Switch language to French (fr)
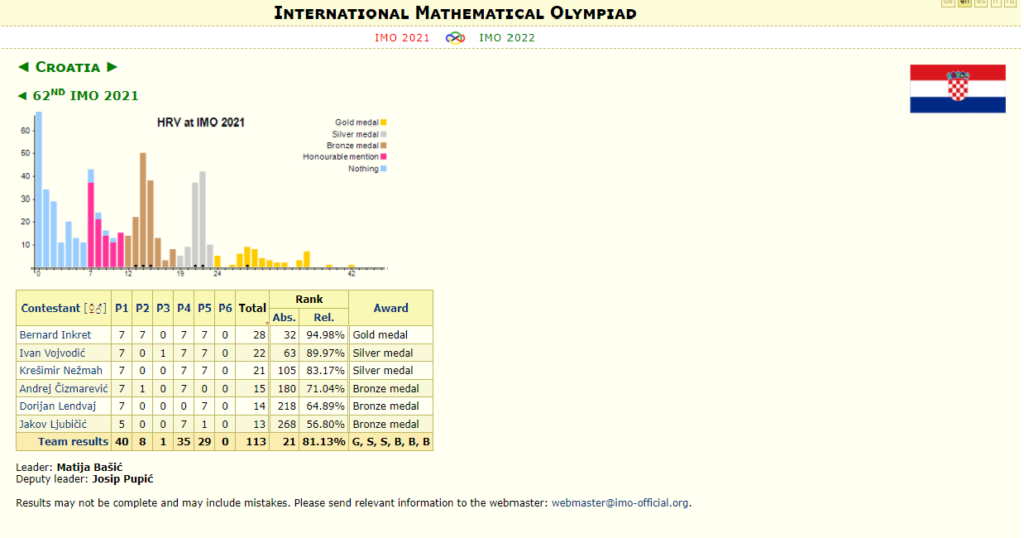This screenshot has height=538, width=1024. pyautogui.click(x=997, y=3)
